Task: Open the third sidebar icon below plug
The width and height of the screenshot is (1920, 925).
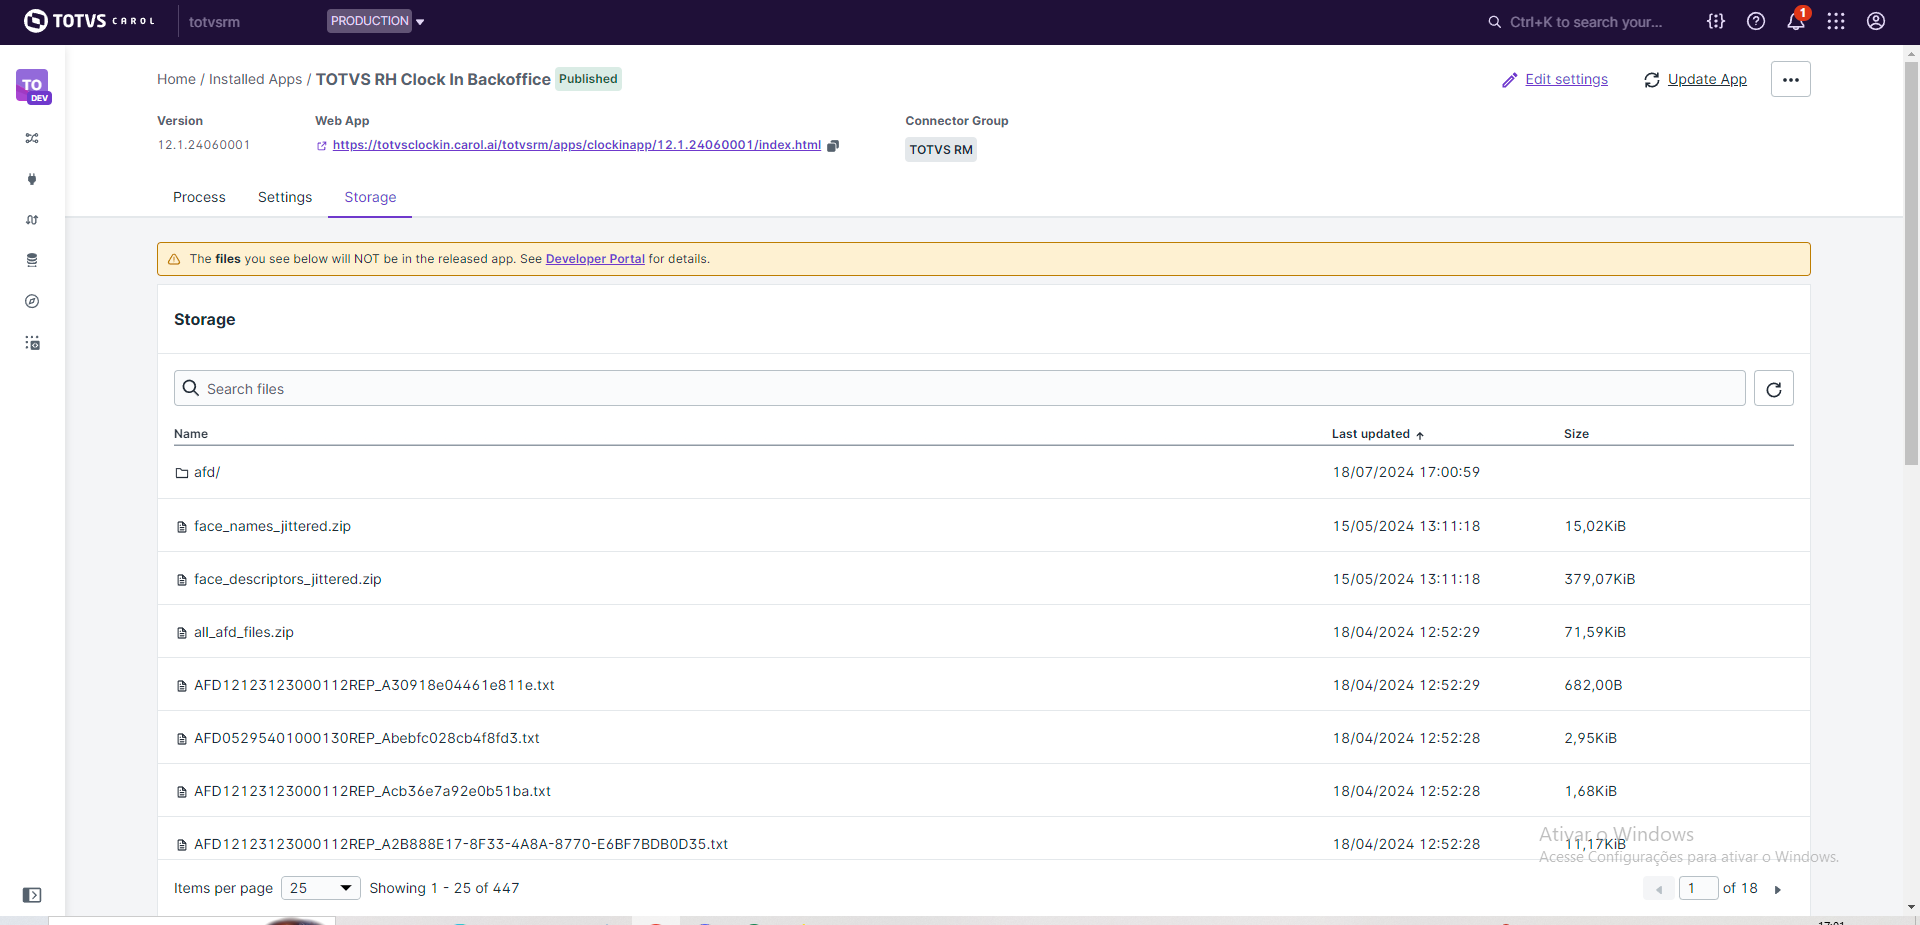Action: (x=32, y=220)
